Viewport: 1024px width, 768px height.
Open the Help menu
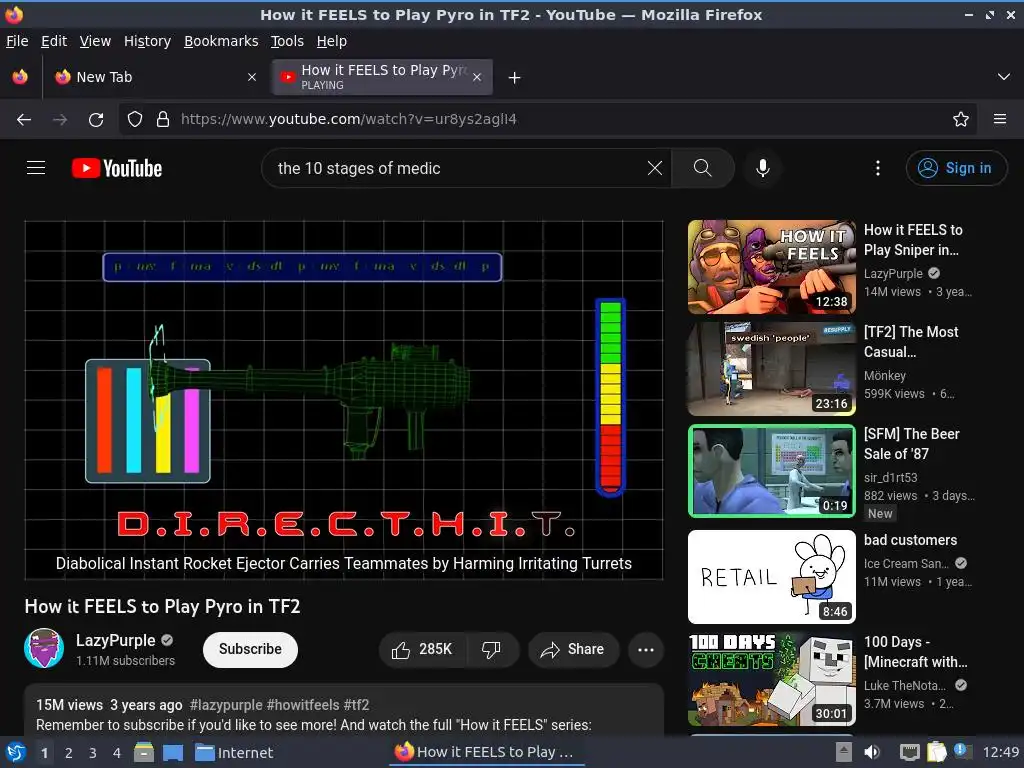332,41
